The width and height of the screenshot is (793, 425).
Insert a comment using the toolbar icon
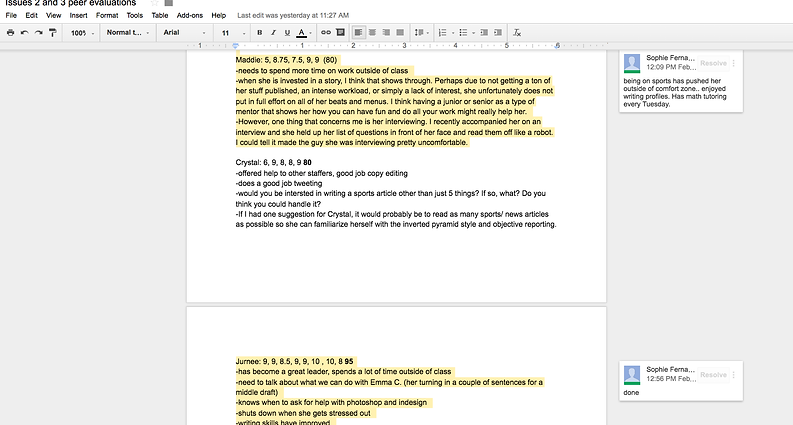340,33
